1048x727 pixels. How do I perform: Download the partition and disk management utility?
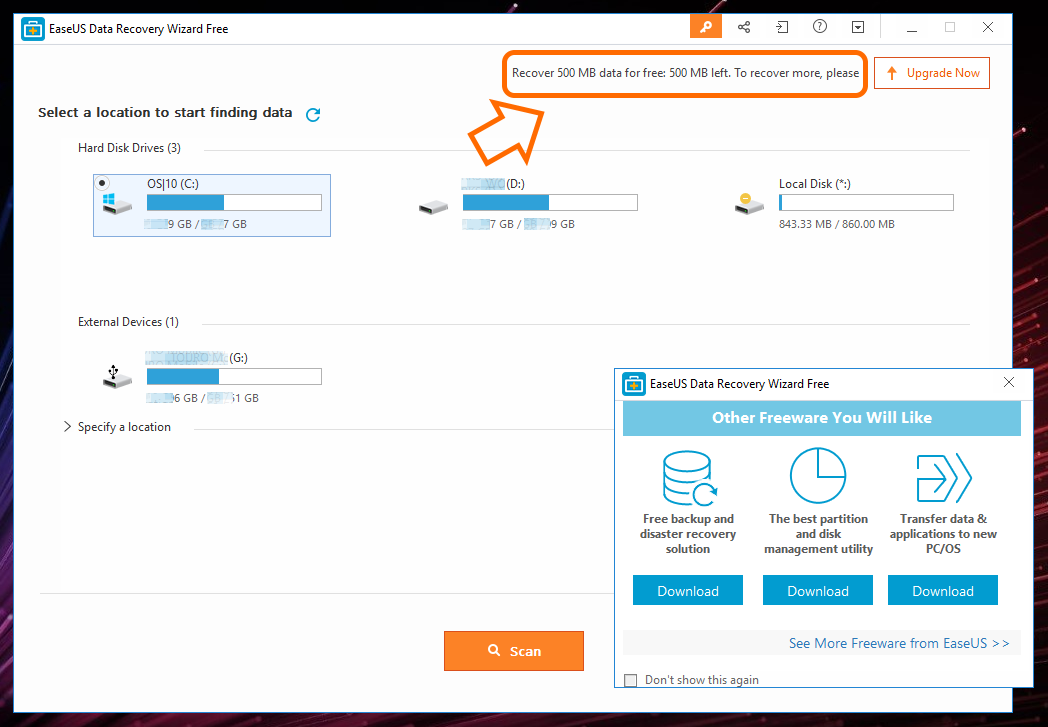[817, 590]
